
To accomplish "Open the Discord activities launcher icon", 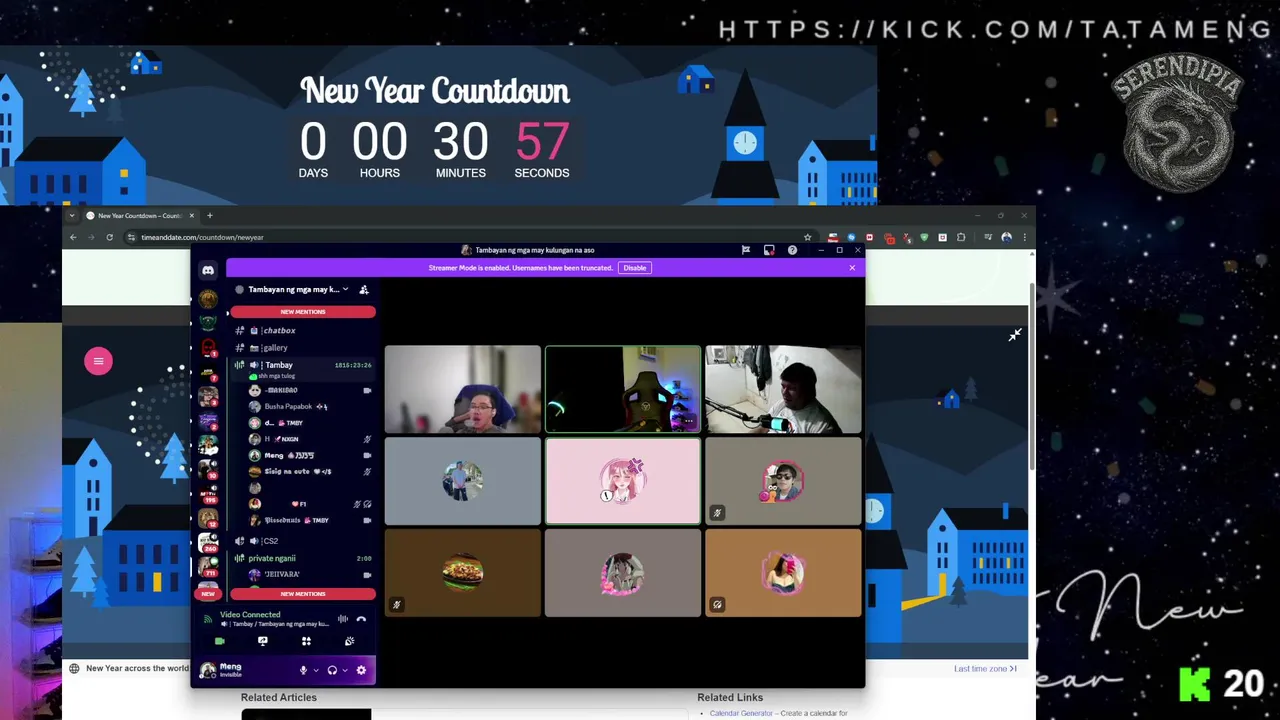I will point(306,641).
